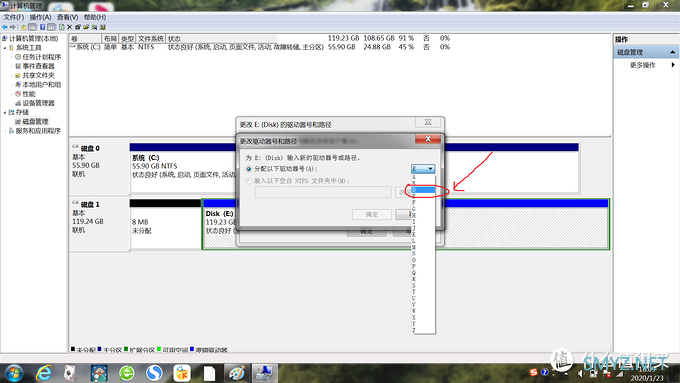This screenshot has height=383, width=680.
Task: Open the Solitaire cards taskbar icon
Action: pos(70,373)
